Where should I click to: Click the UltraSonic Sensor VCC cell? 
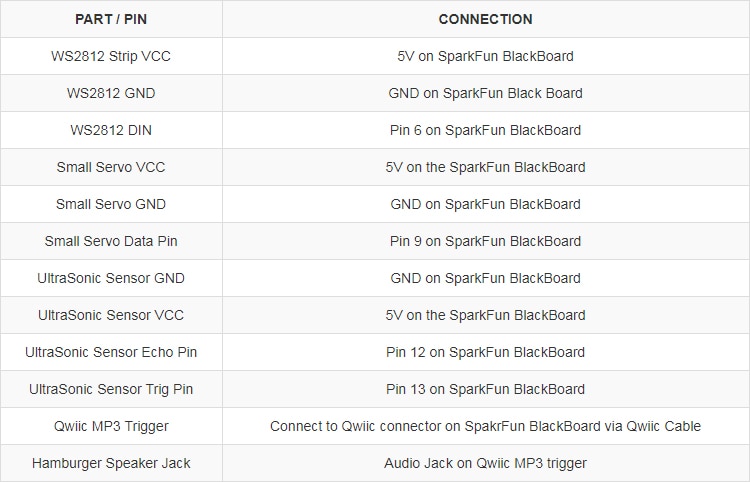(x=111, y=315)
